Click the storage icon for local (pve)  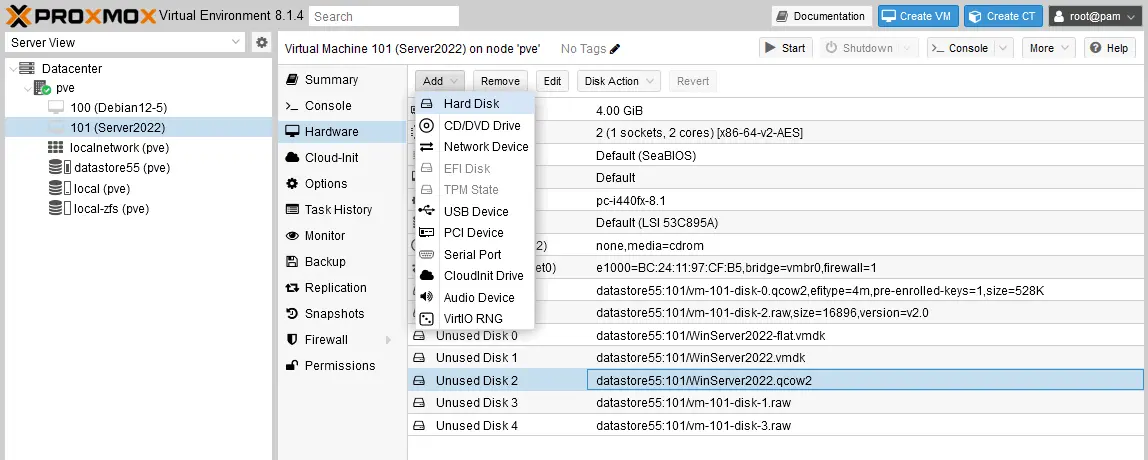tap(60, 188)
